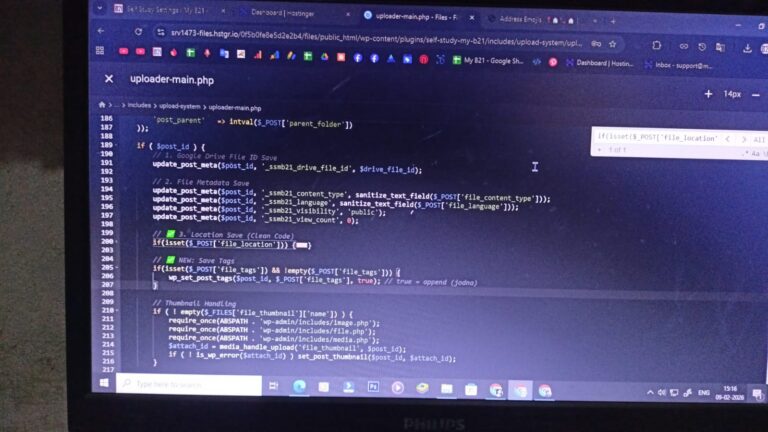Expand folded code block on line 200
The image size is (768, 432).
(x=301, y=244)
